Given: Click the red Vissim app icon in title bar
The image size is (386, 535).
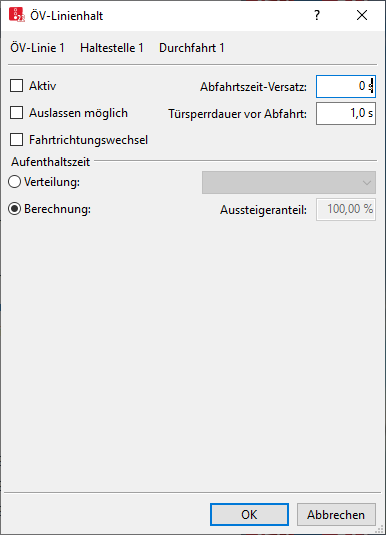Looking at the screenshot, I should [x=17, y=15].
